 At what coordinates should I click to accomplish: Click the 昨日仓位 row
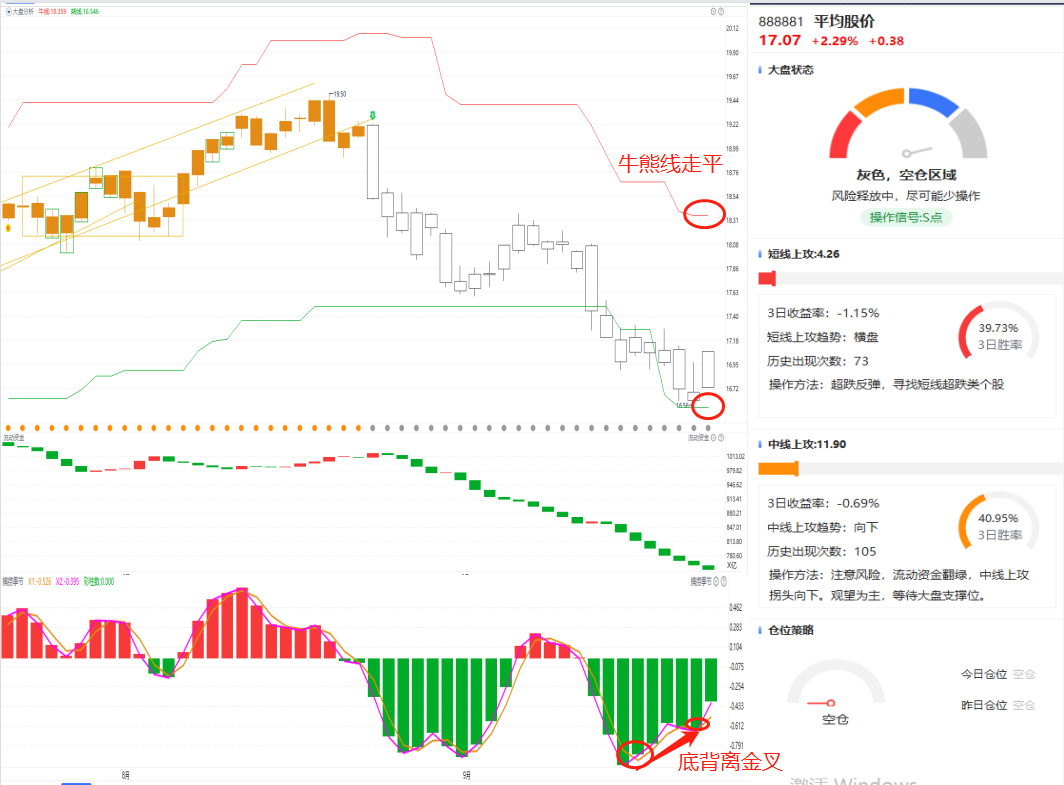point(998,706)
